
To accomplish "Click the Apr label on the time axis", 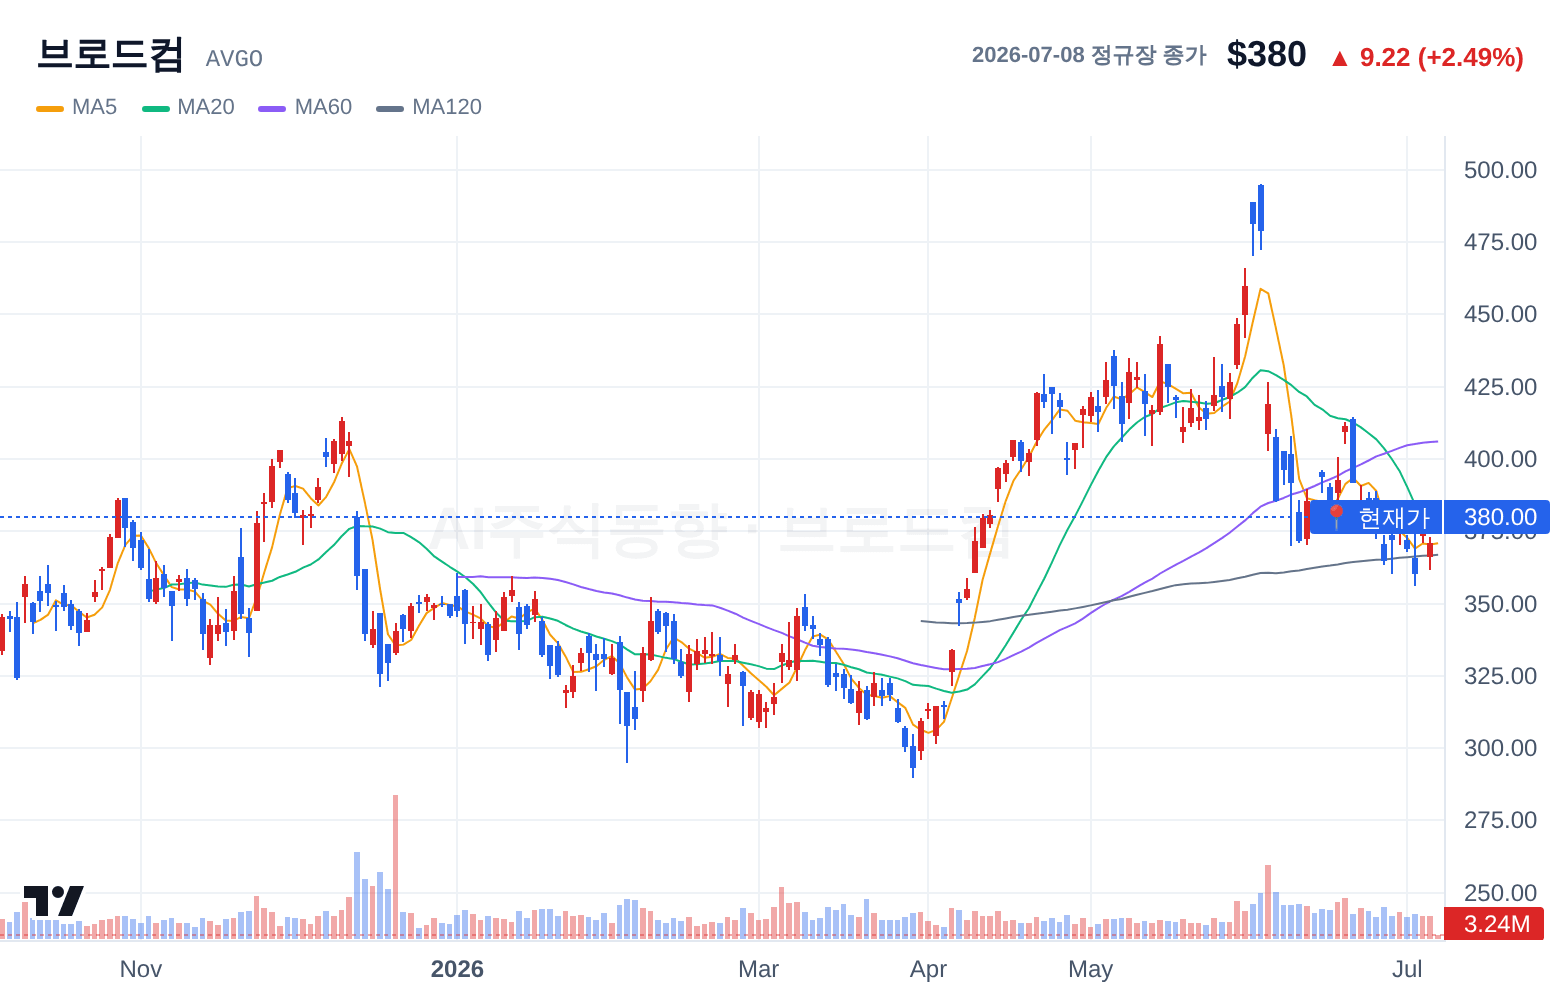I will coord(928,969).
